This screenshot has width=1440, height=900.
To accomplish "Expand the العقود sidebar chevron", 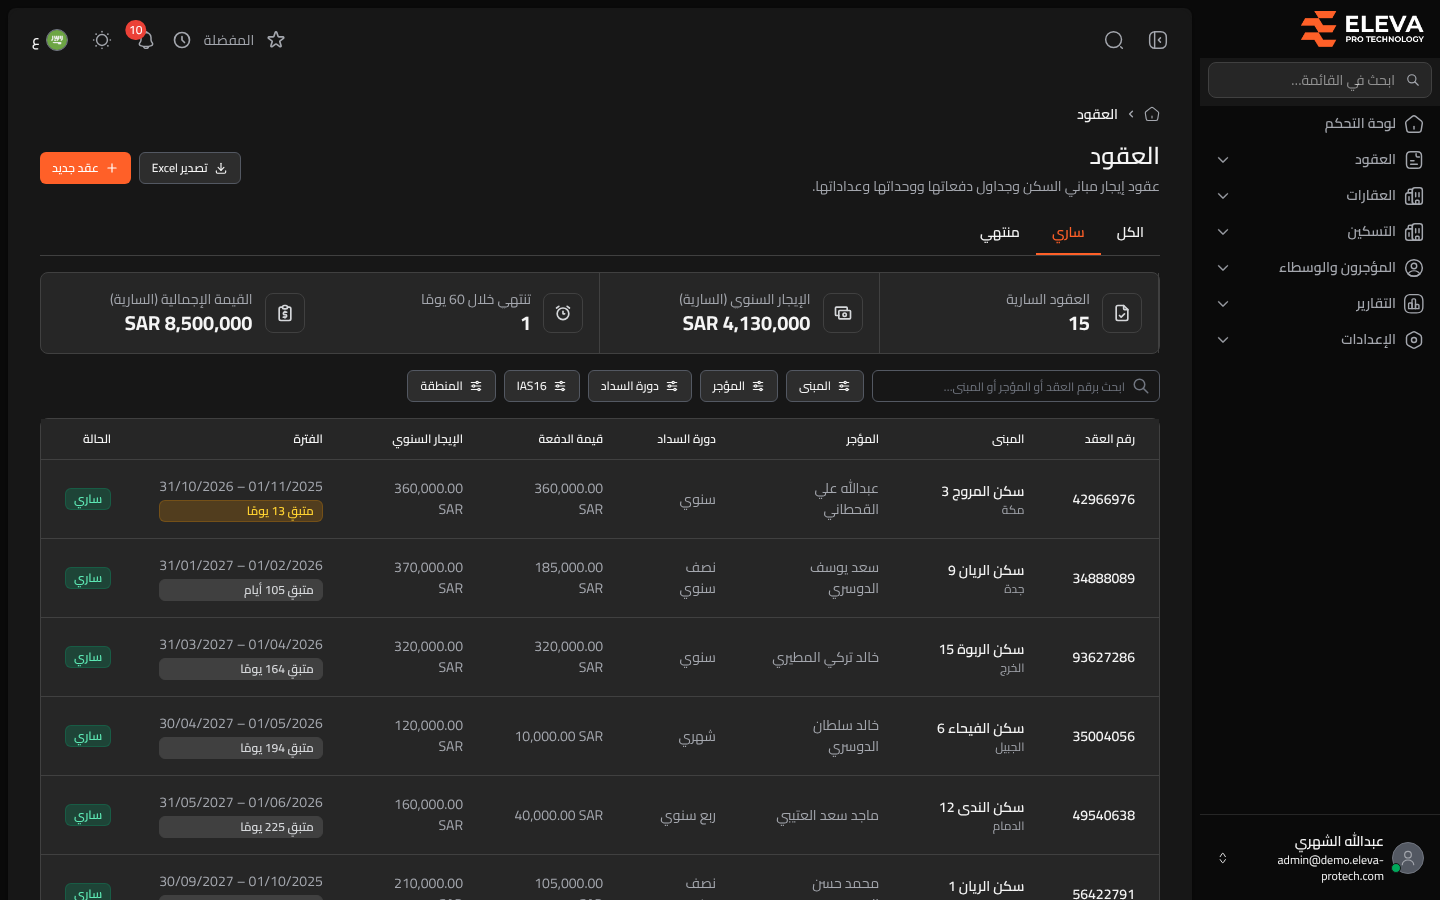I will click(1223, 160).
